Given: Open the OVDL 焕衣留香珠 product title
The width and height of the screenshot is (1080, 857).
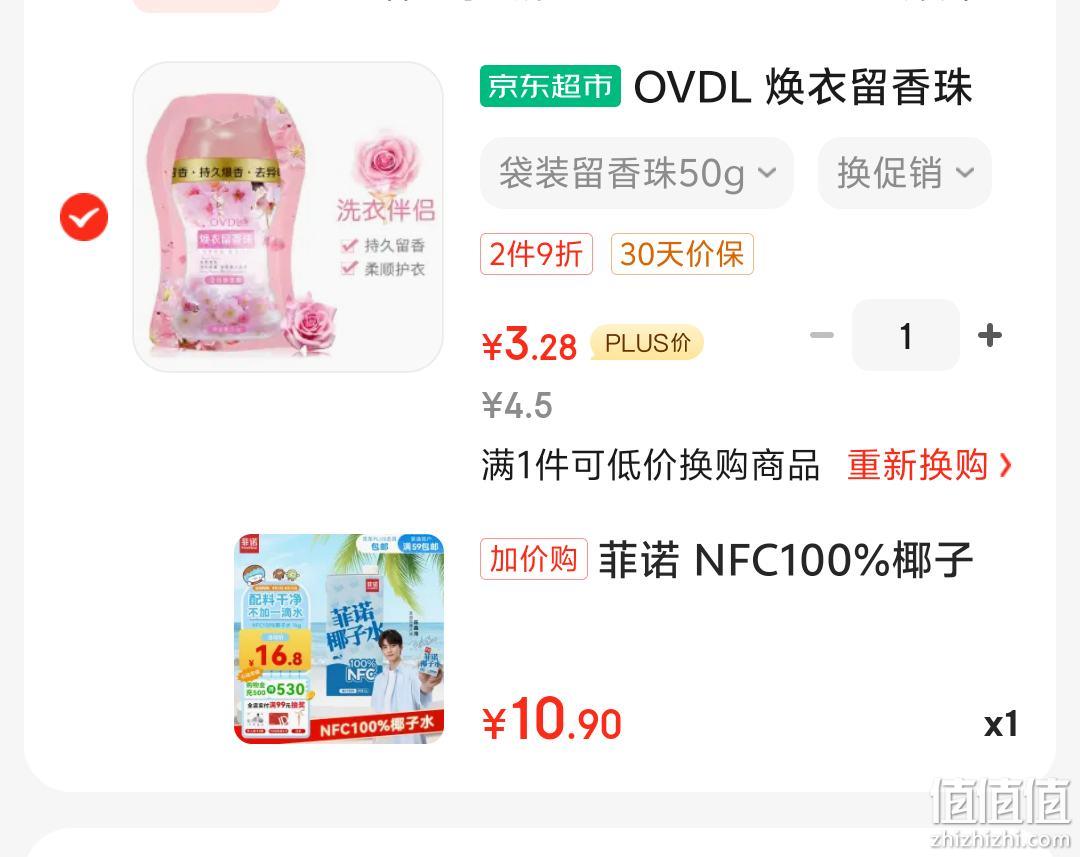Looking at the screenshot, I should click(802, 87).
